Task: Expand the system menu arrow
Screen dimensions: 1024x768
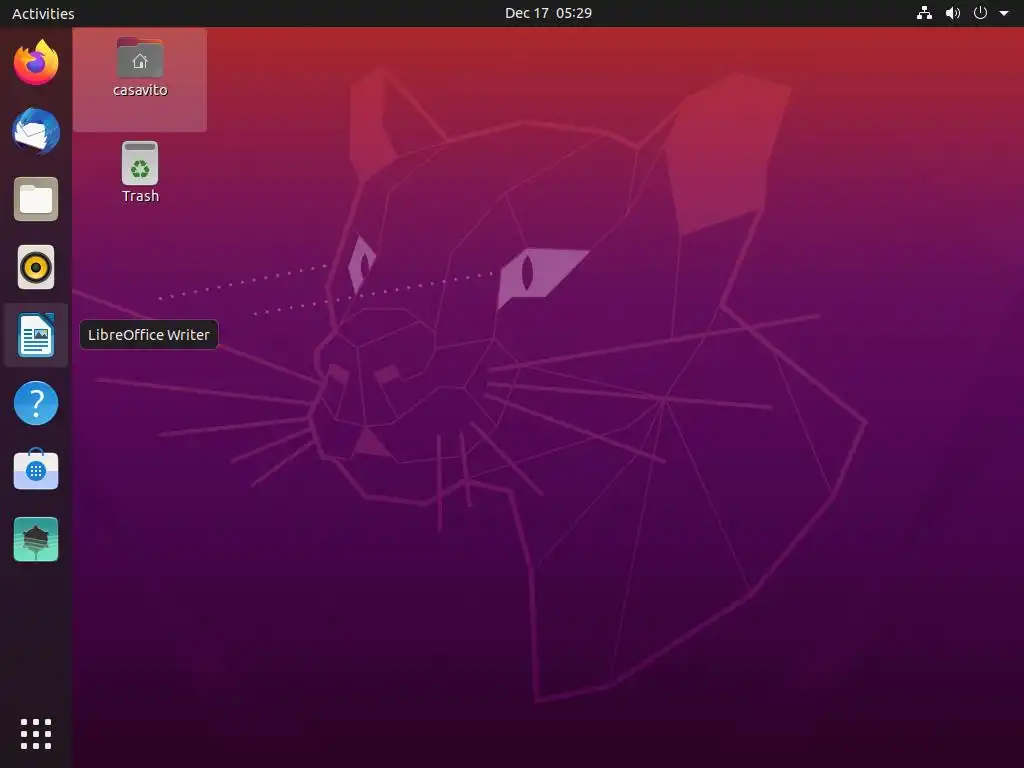Action: (1004, 13)
